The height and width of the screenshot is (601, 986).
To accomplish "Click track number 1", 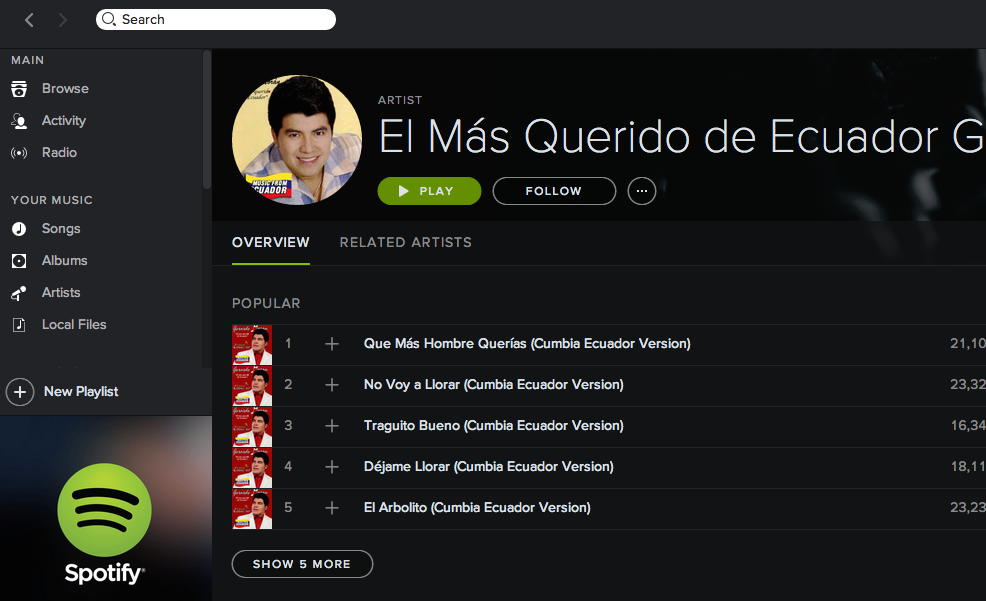I will [288, 344].
